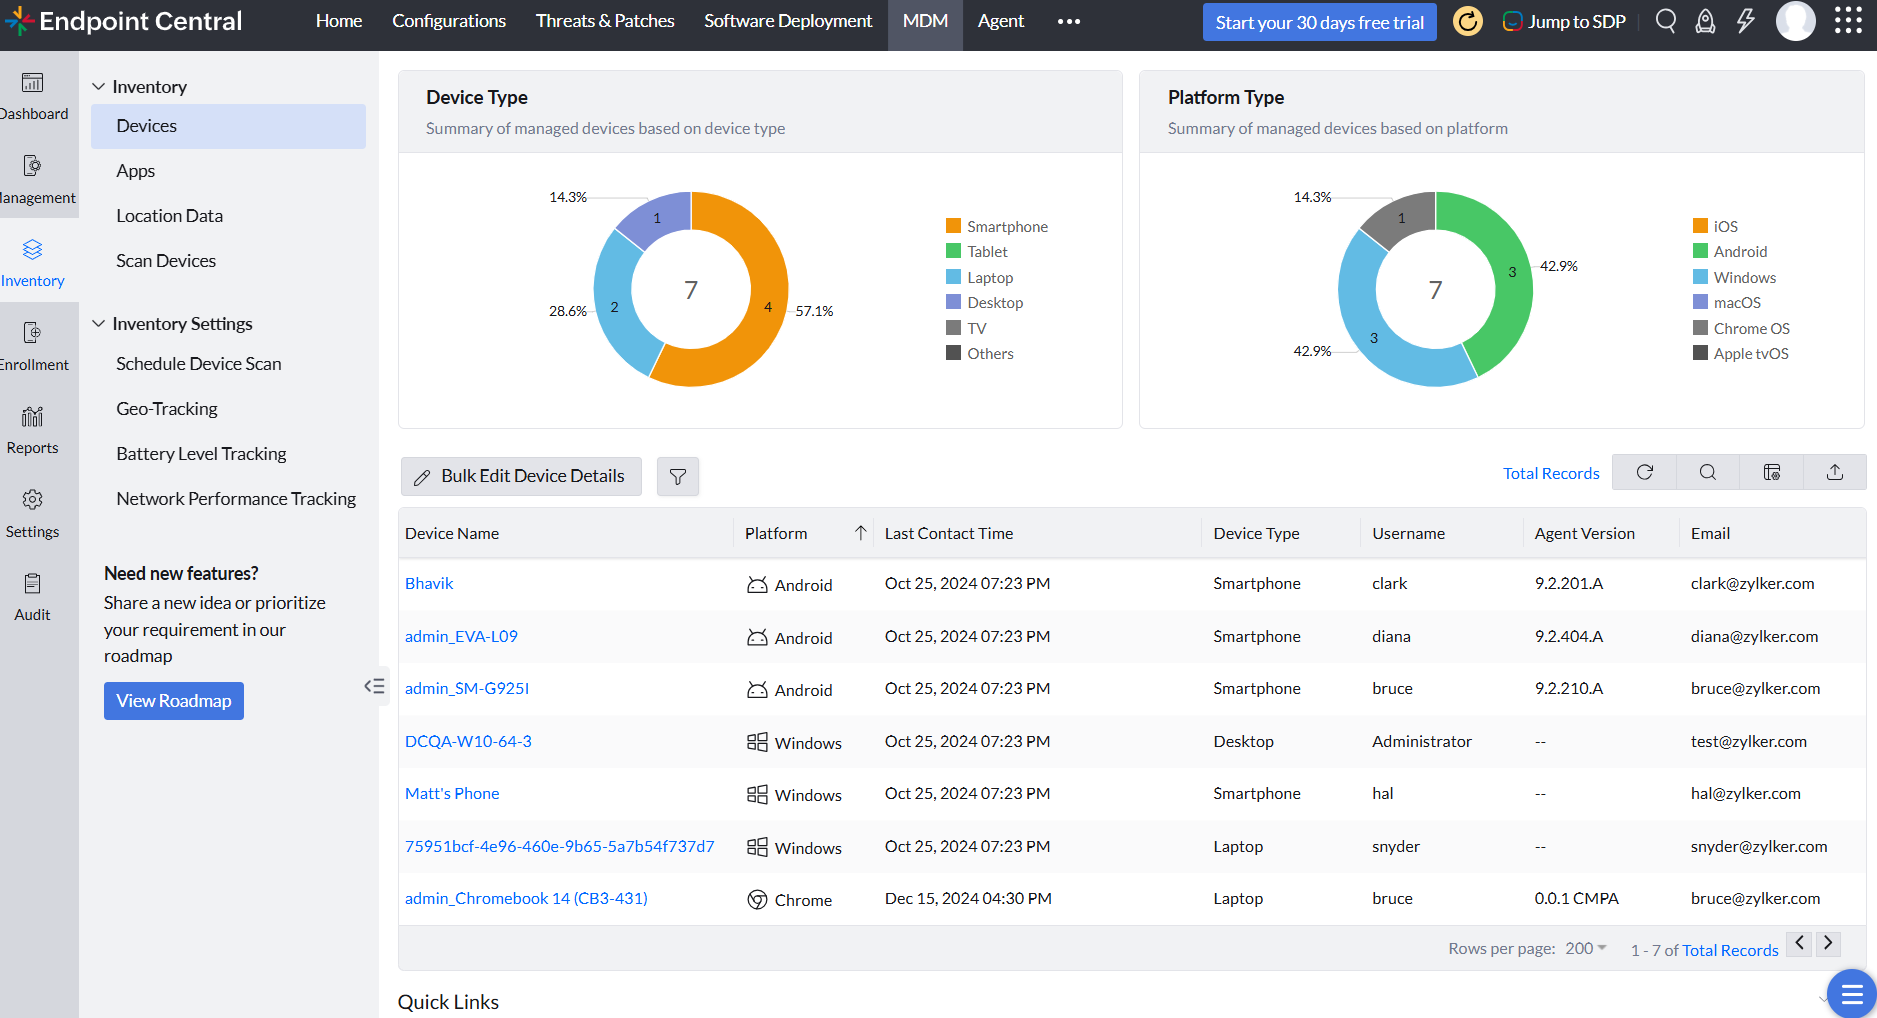Open Apps in Inventory tree
The height and width of the screenshot is (1018, 1877).
pyautogui.click(x=136, y=171)
